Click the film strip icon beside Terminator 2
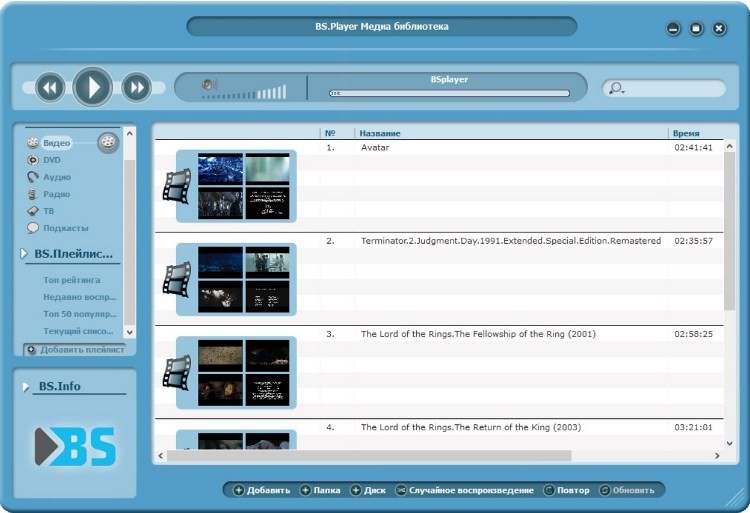Viewport: 750px width, 513px height. coord(177,279)
